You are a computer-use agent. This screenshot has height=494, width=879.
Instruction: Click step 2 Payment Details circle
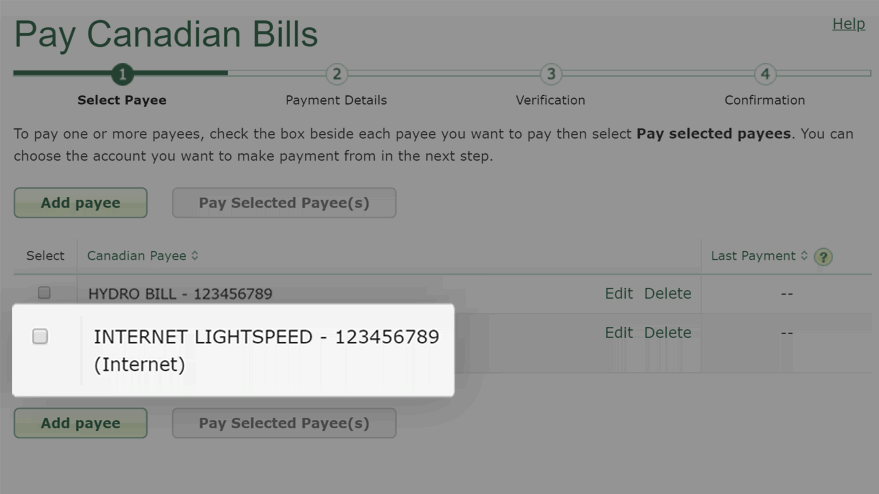pos(336,74)
